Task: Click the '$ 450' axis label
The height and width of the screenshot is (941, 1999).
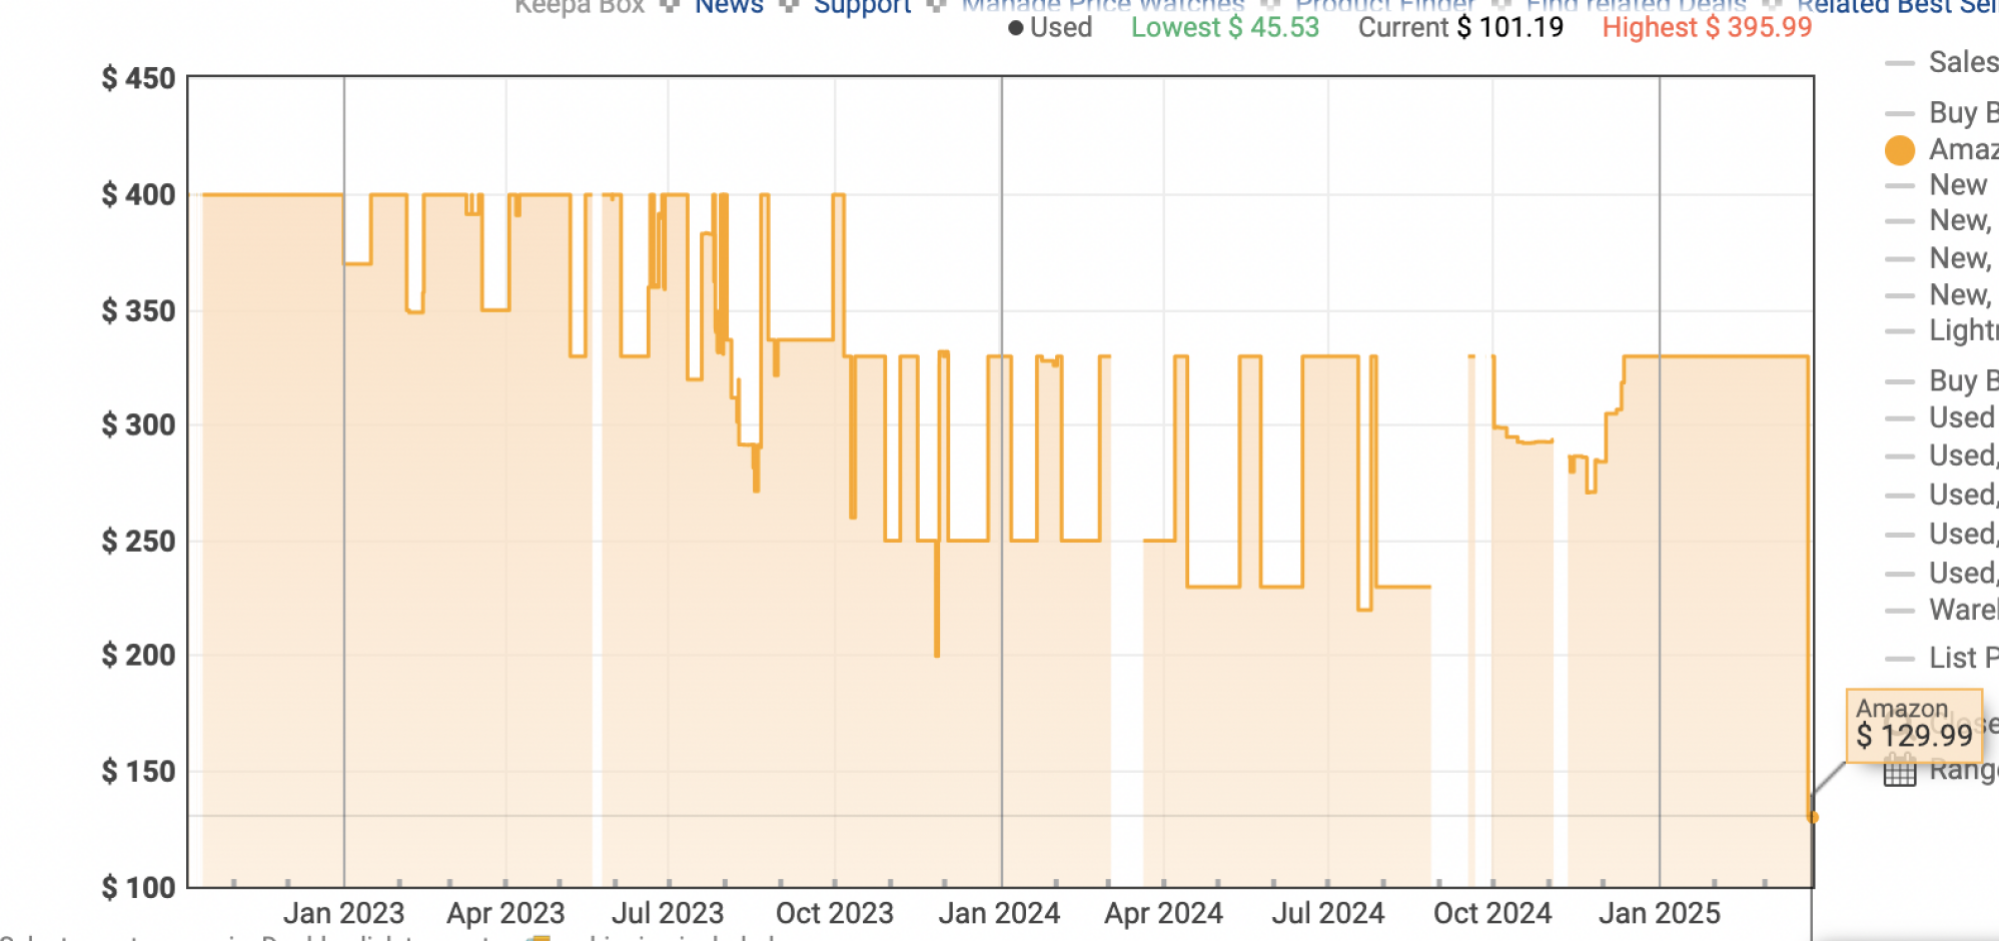Action: (x=138, y=78)
